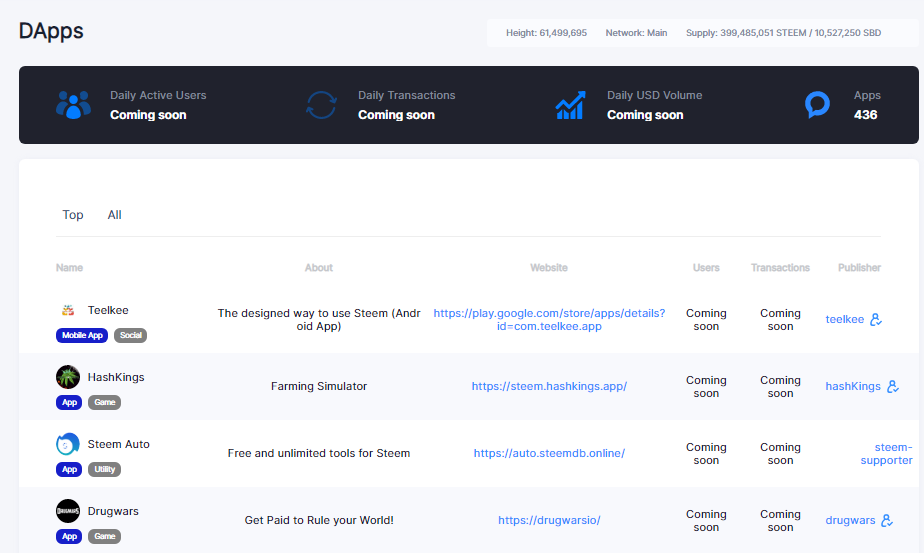
Task: Click 'Free and unlimited tools for Steem' description
Action: (319, 453)
